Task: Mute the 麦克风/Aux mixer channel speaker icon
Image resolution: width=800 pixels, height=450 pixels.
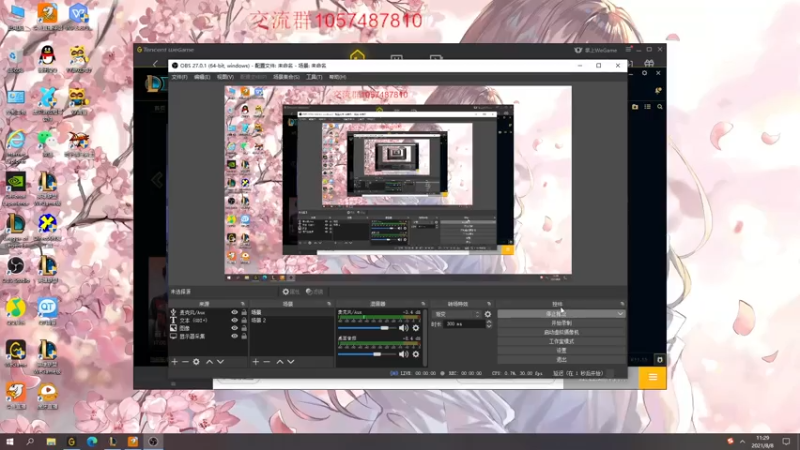Action: [404, 328]
